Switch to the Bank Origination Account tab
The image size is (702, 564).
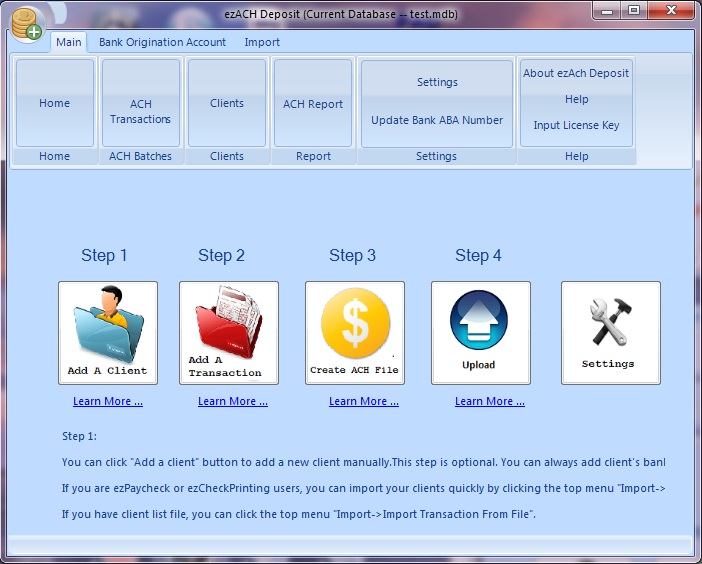162,42
